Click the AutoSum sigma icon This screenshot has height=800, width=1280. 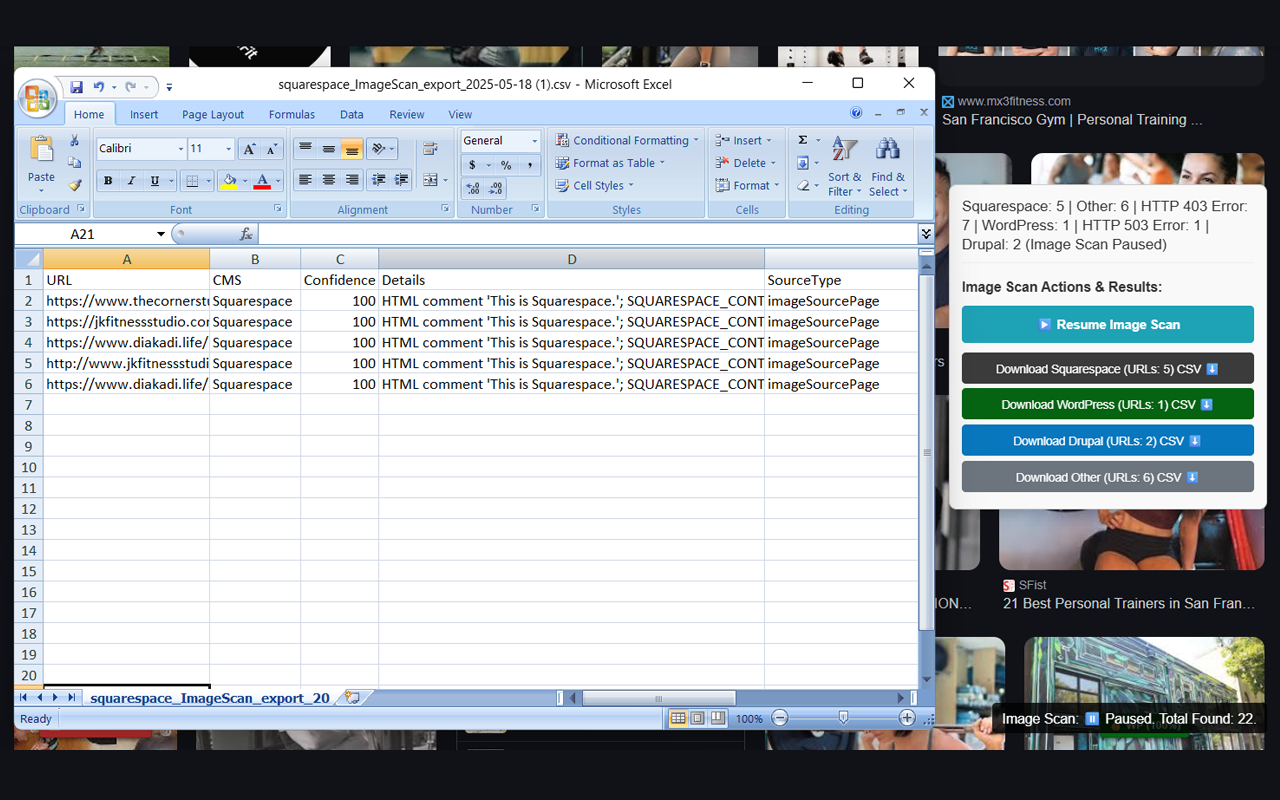pyautogui.click(x=803, y=140)
